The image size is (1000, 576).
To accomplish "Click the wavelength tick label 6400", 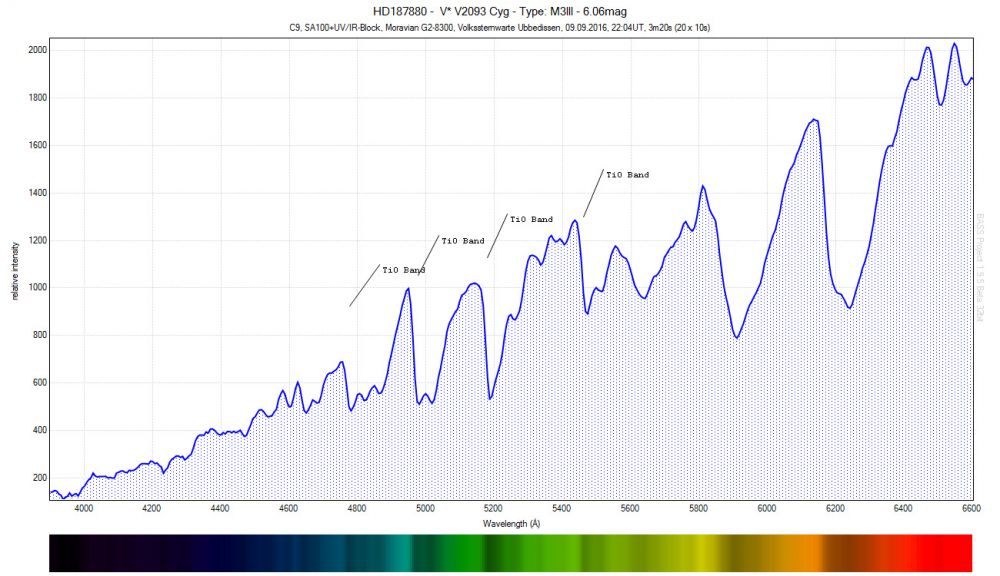I will coord(903,508).
